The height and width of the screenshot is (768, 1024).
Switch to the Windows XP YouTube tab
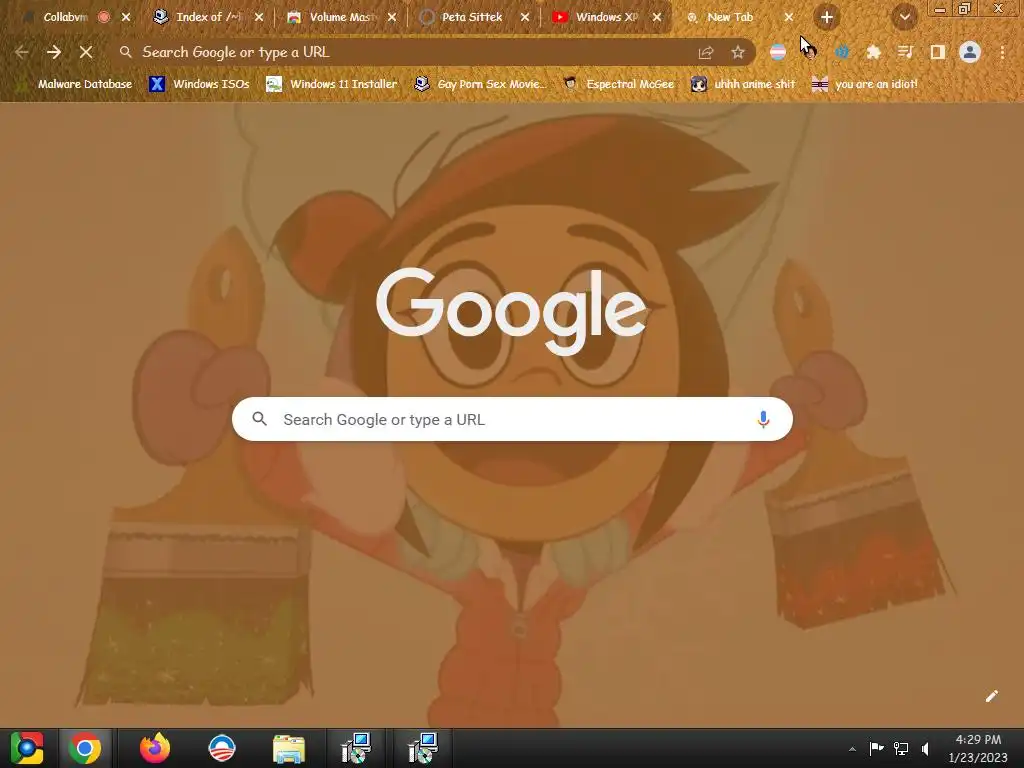pyautogui.click(x=606, y=18)
